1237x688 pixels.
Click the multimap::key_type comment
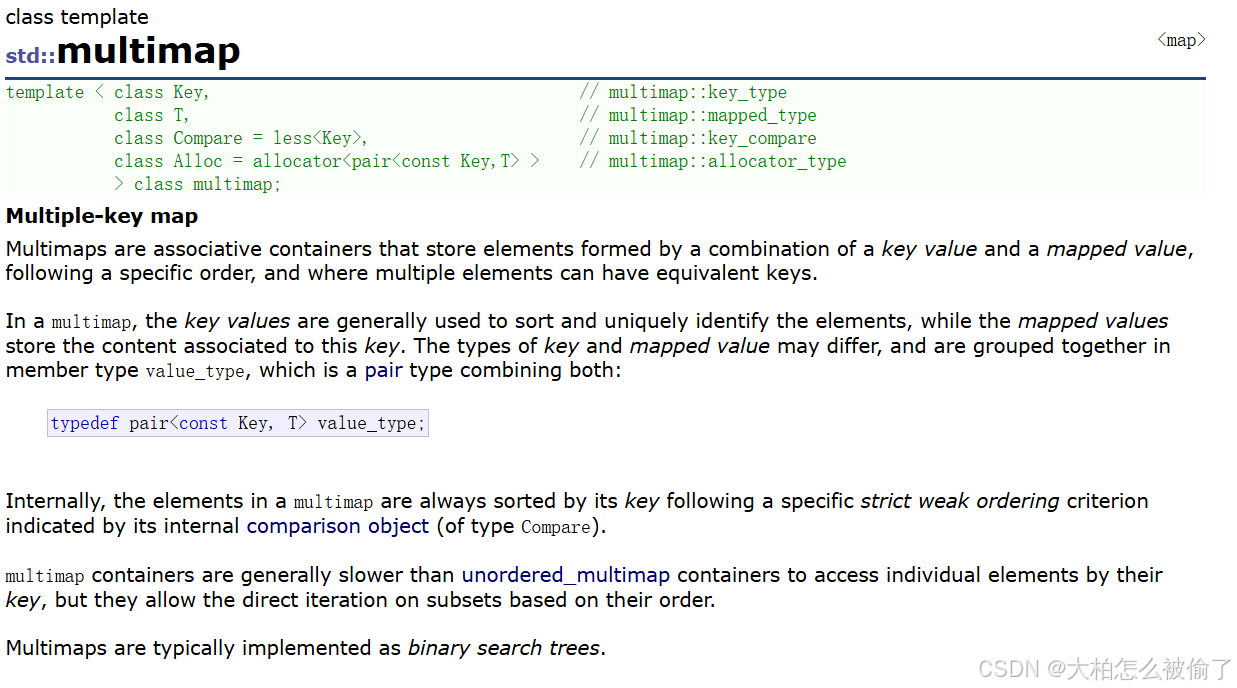click(683, 92)
